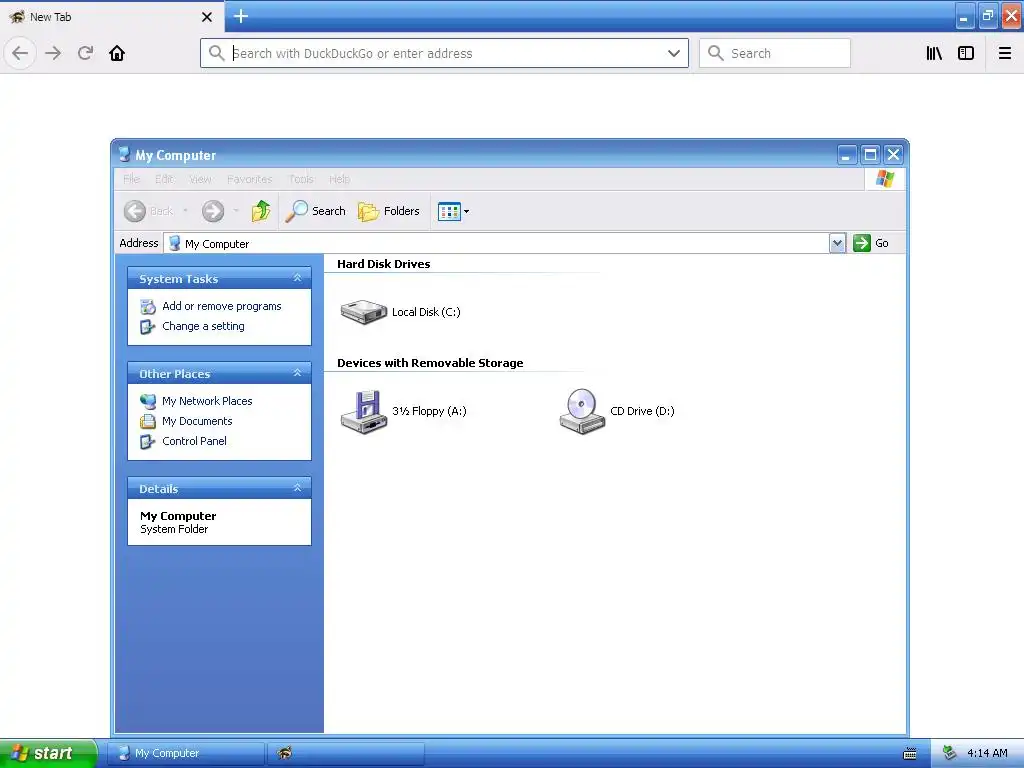
Task: Click Devices with Removable Storage heading
Action: point(430,363)
